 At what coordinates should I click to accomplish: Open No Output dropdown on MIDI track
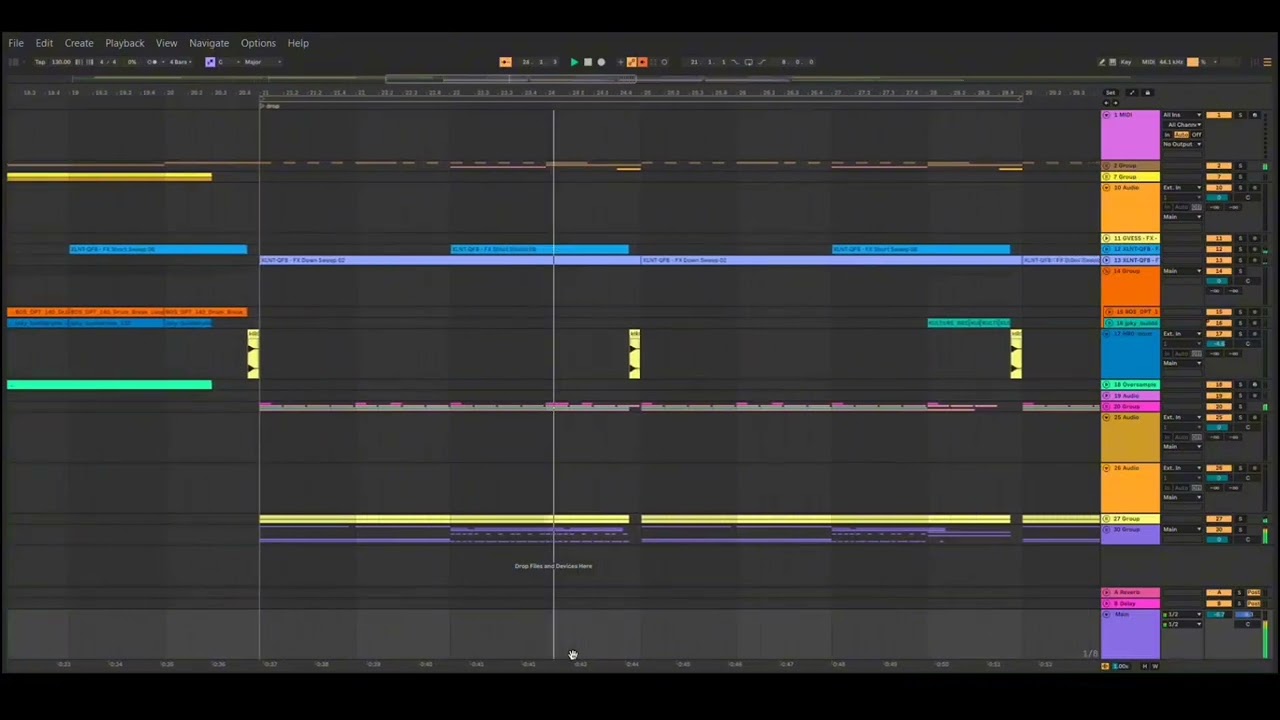tap(1182, 144)
